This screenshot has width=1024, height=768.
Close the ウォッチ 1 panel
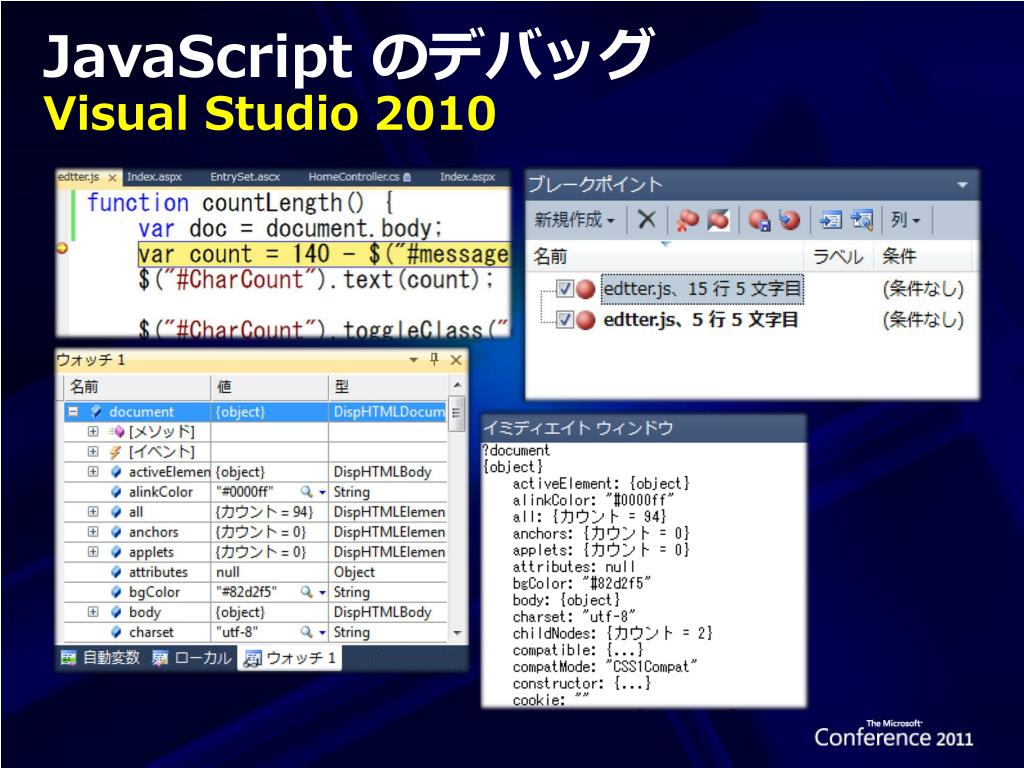[x=456, y=360]
